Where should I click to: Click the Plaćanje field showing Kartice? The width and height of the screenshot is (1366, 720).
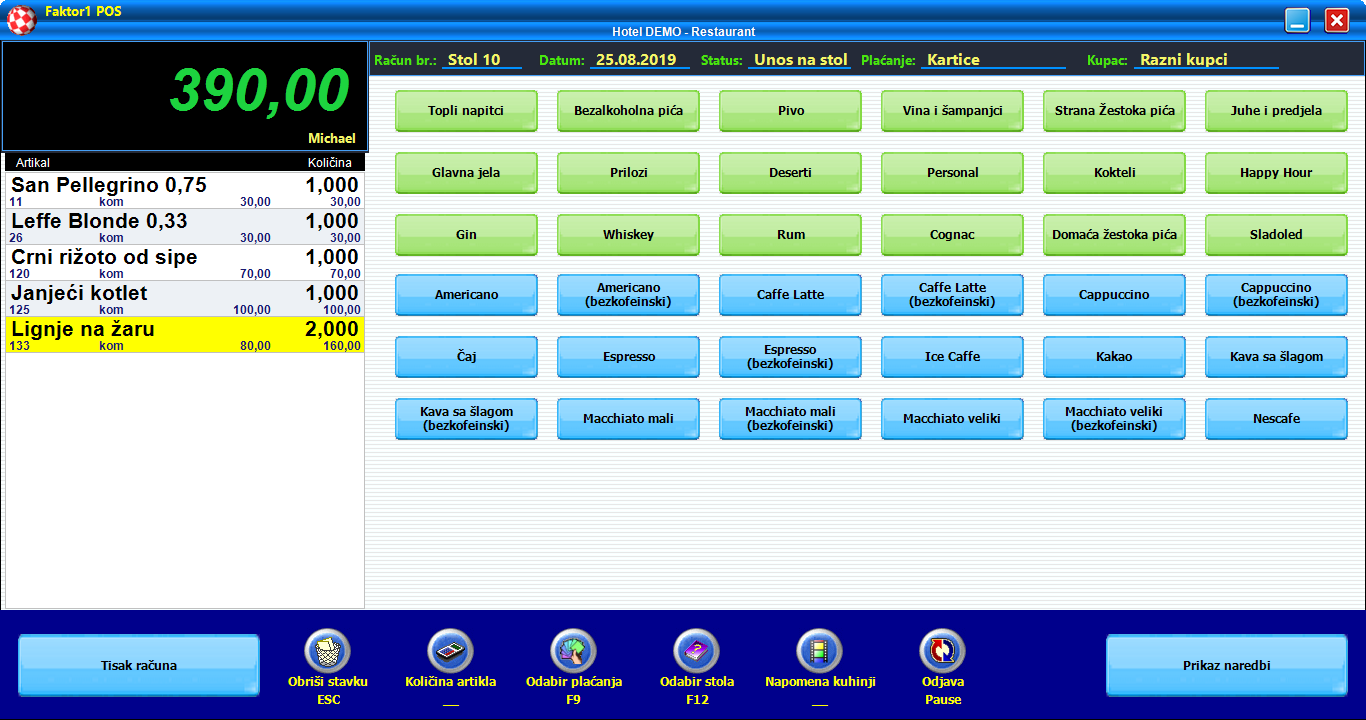[x=992, y=60]
